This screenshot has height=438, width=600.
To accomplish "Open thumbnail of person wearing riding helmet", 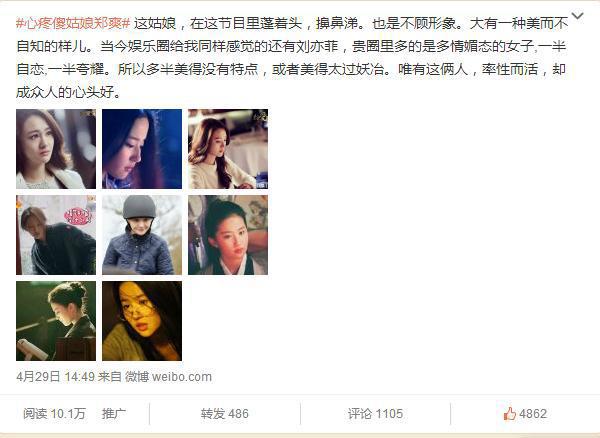I will click(142, 235).
